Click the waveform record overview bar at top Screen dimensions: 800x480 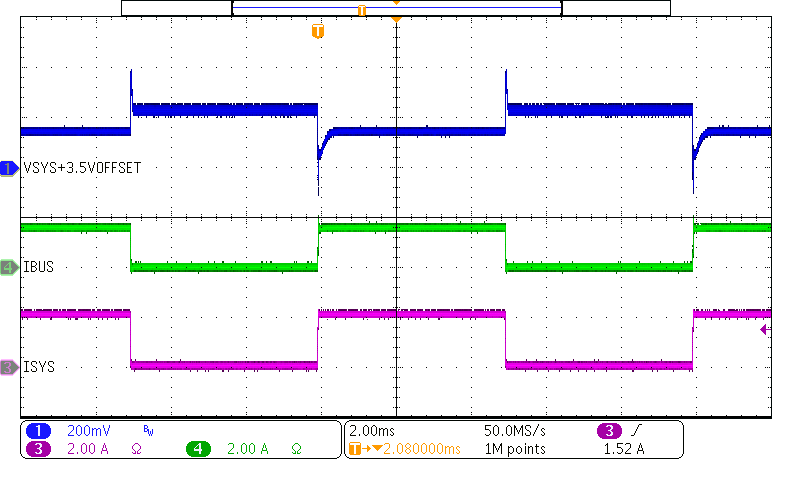tap(396, 8)
